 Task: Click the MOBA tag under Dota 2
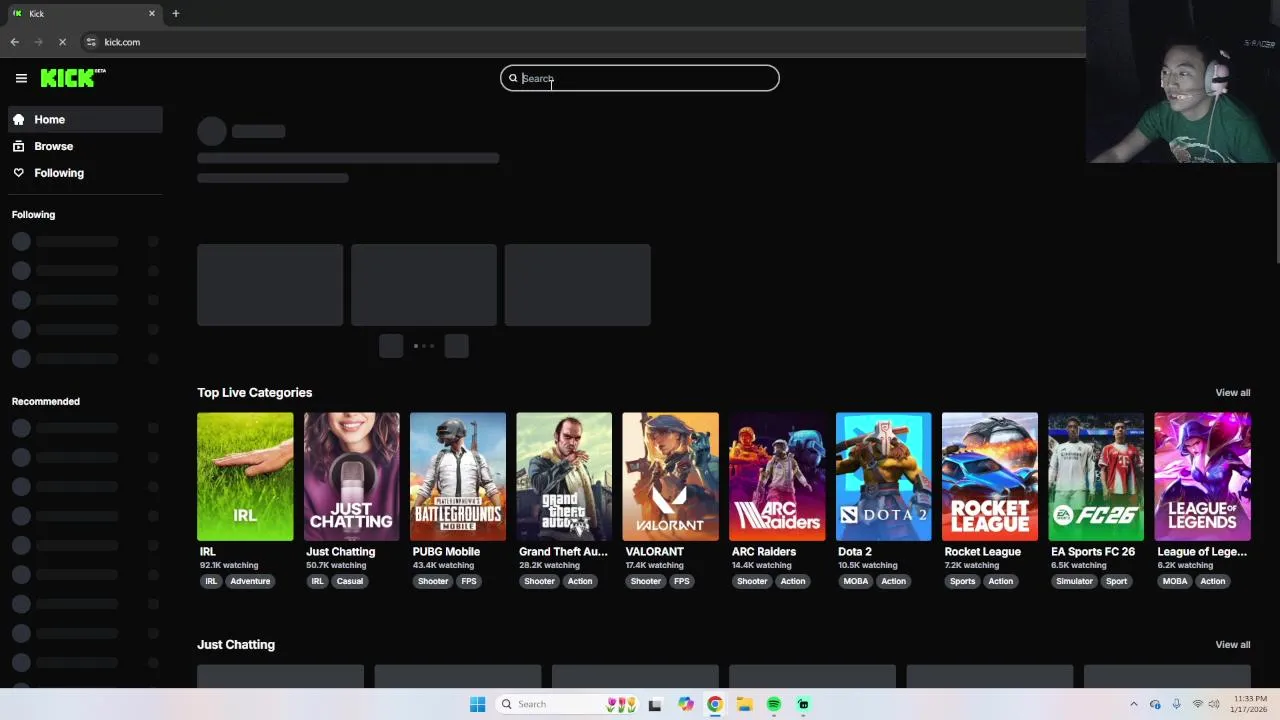click(856, 581)
